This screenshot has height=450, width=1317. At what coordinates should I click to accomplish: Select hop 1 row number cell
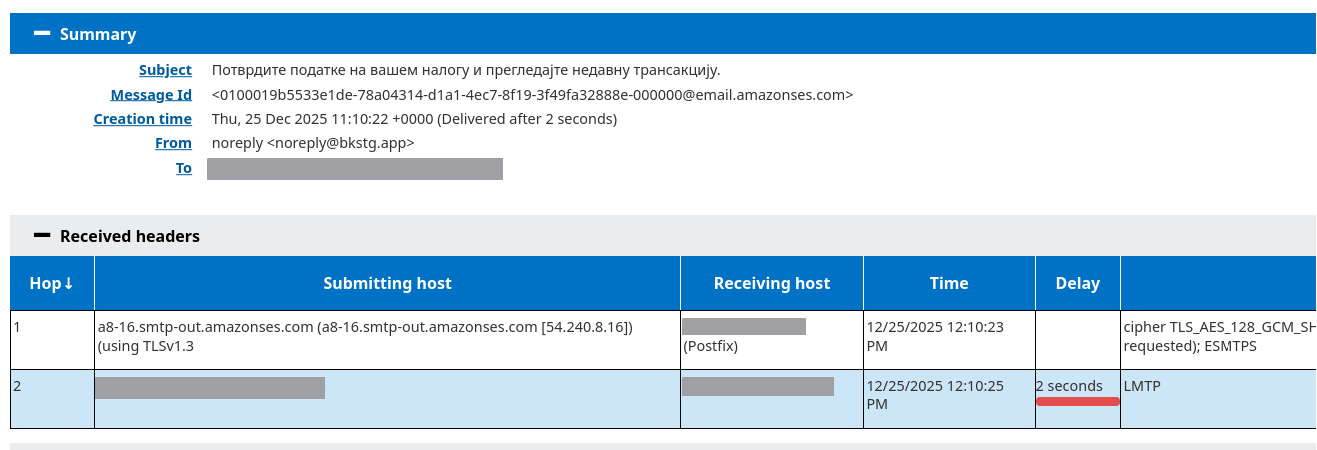click(x=52, y=340)
